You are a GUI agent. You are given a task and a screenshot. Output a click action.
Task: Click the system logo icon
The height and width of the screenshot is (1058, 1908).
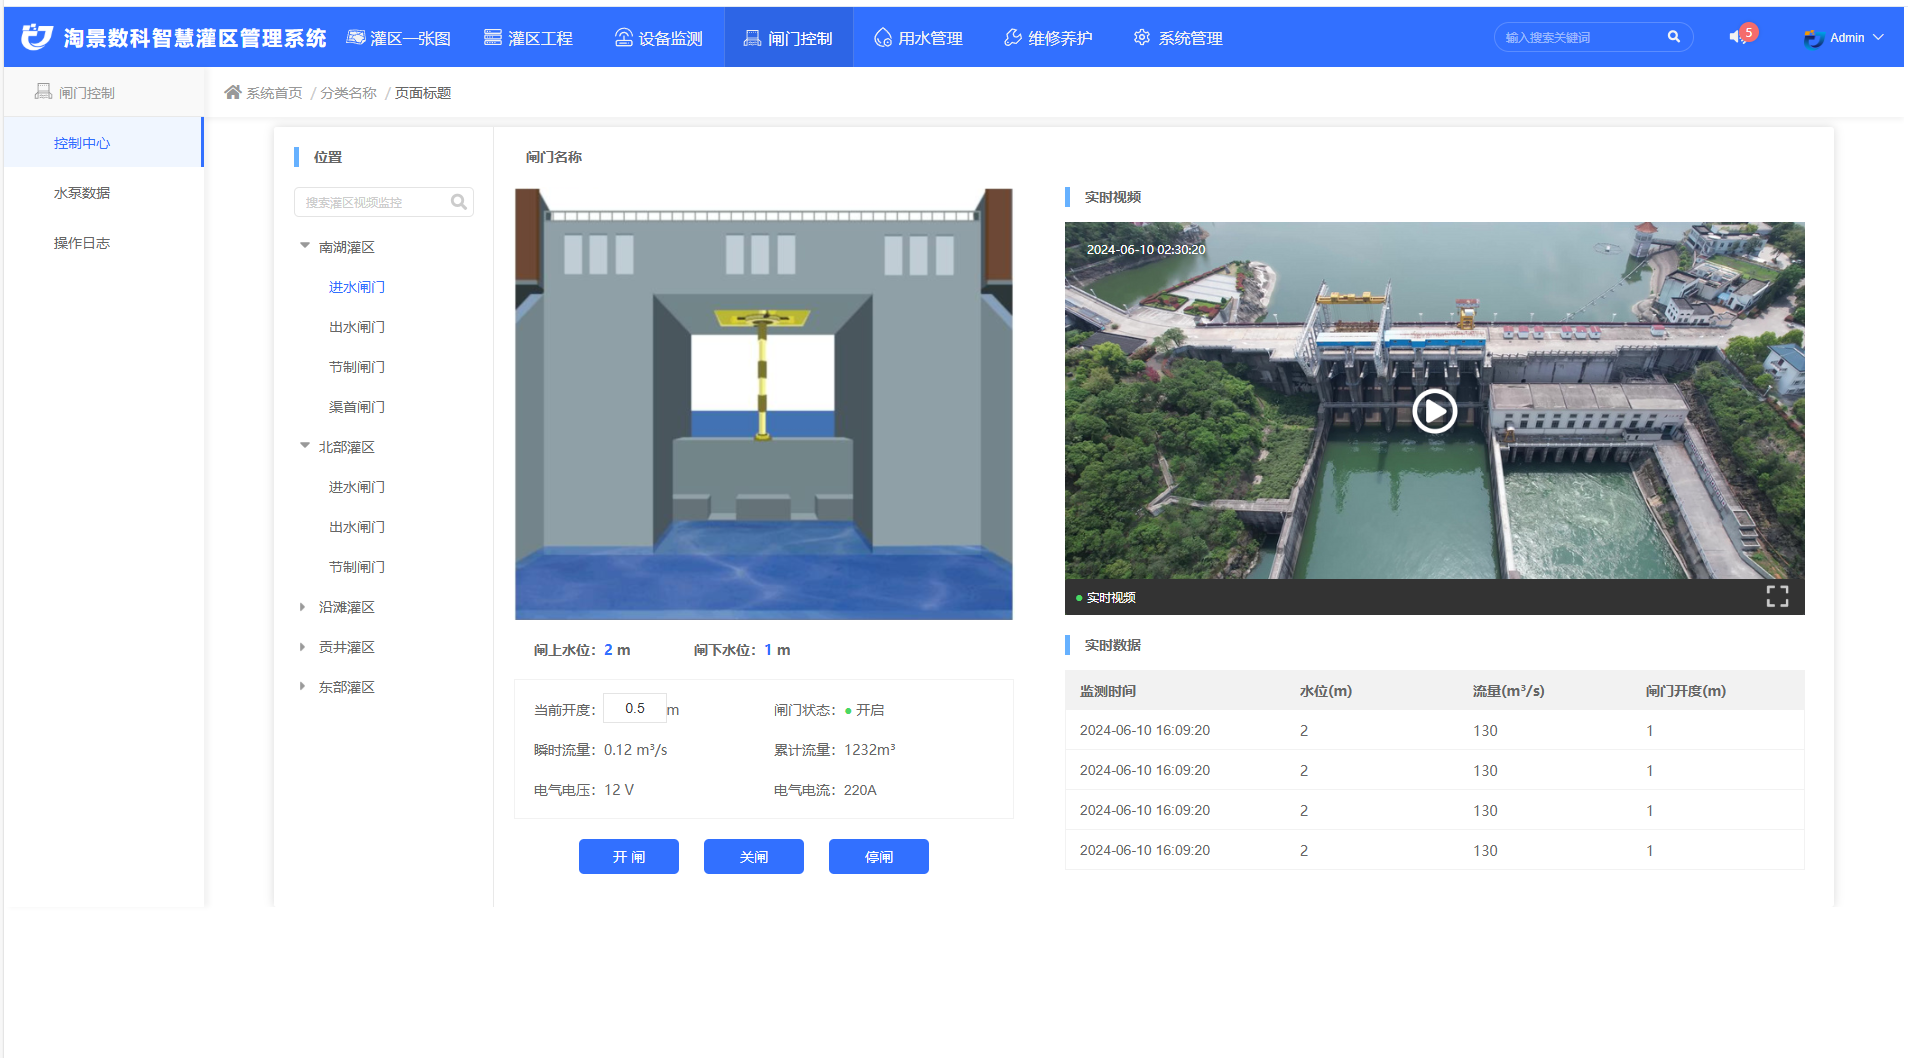(x=37, y=37)
